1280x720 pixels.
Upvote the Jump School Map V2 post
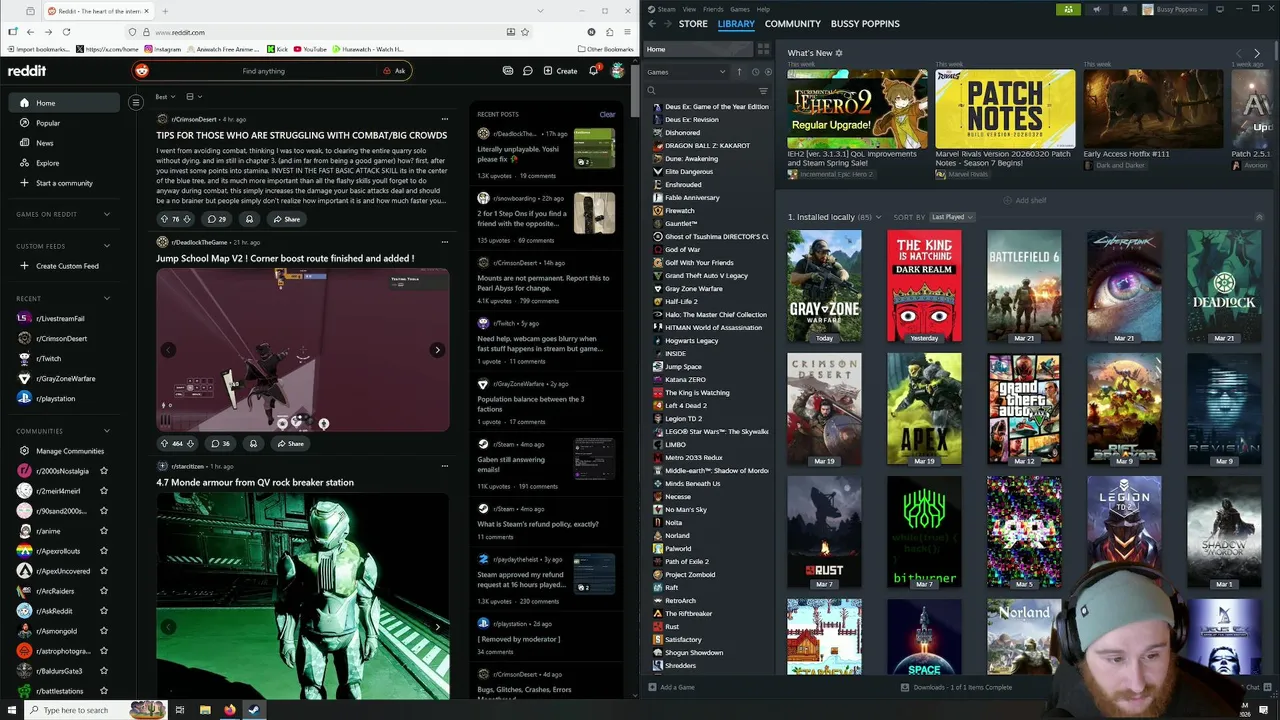164,443
